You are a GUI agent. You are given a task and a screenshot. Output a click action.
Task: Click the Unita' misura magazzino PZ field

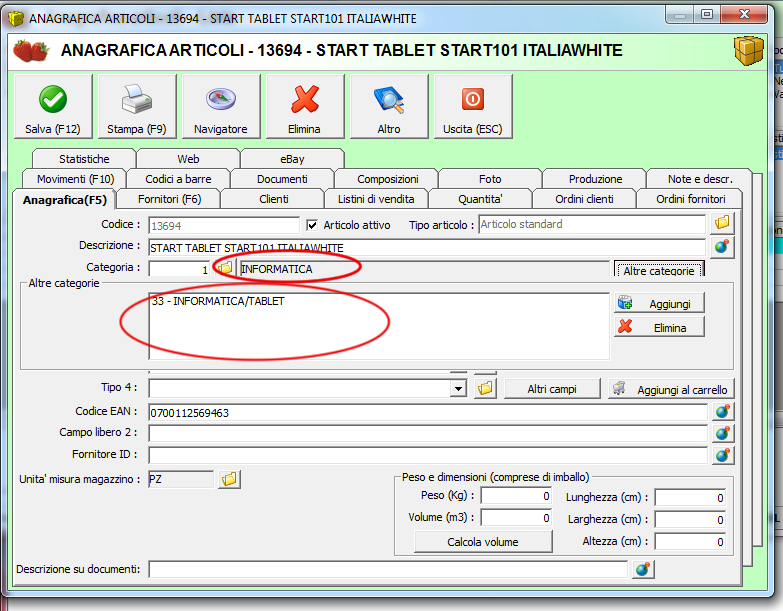[181, 479]
